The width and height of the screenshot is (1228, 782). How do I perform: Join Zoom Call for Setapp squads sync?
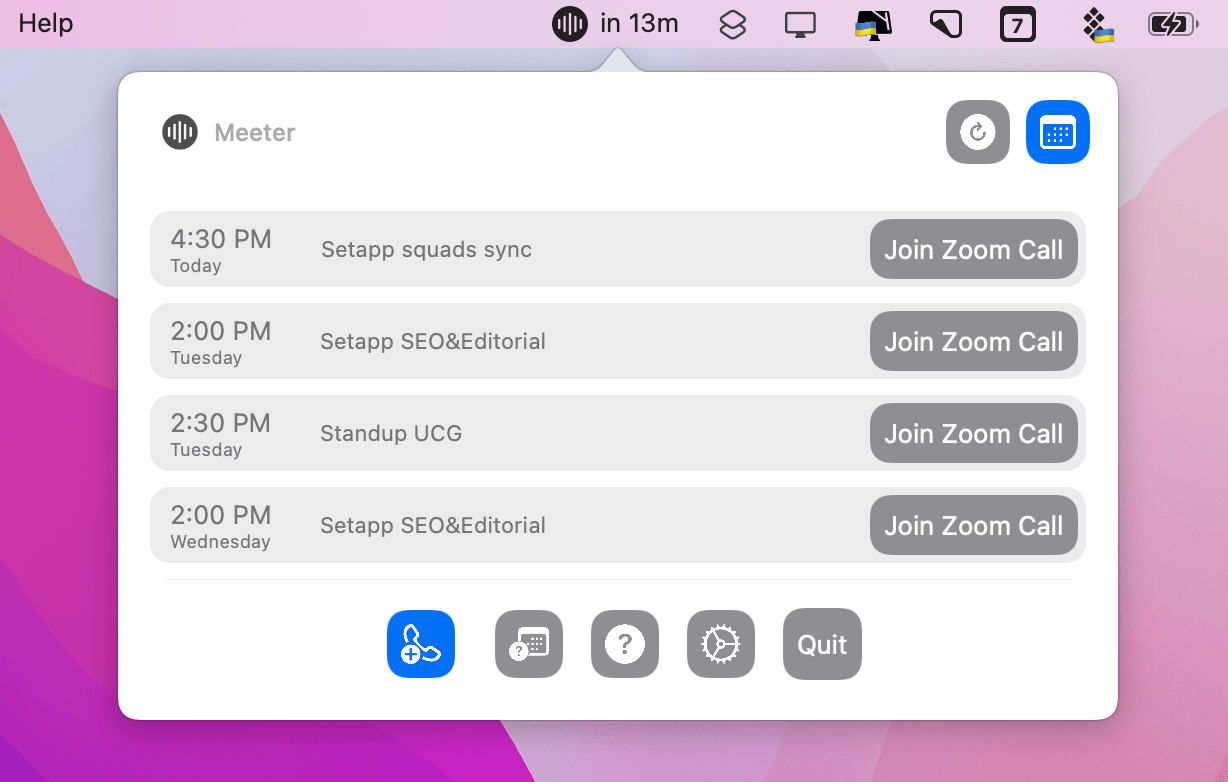click(972, 249)
